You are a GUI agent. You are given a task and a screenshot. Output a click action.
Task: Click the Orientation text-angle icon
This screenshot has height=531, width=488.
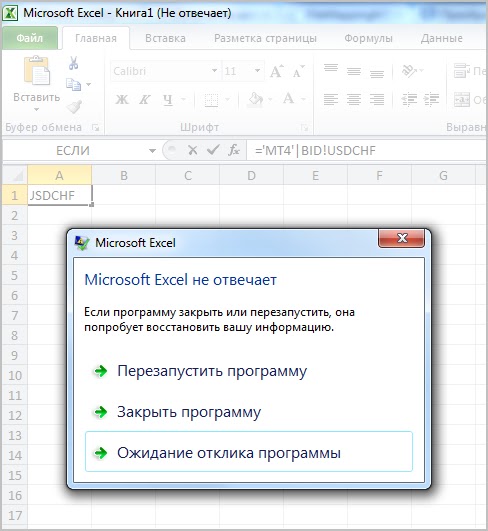[409, 71]
